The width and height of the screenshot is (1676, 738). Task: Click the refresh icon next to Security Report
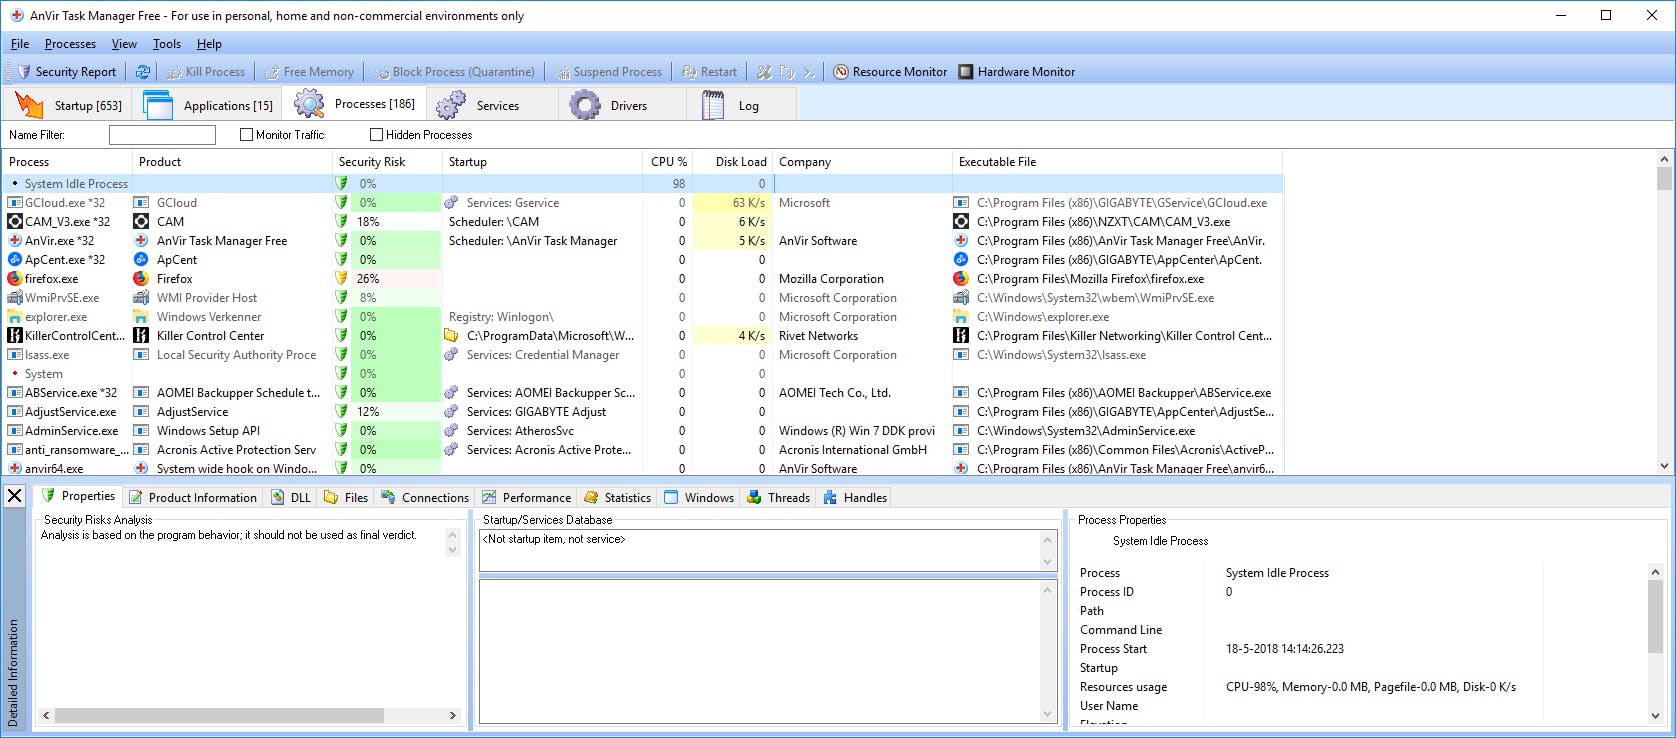pos(143,72)
